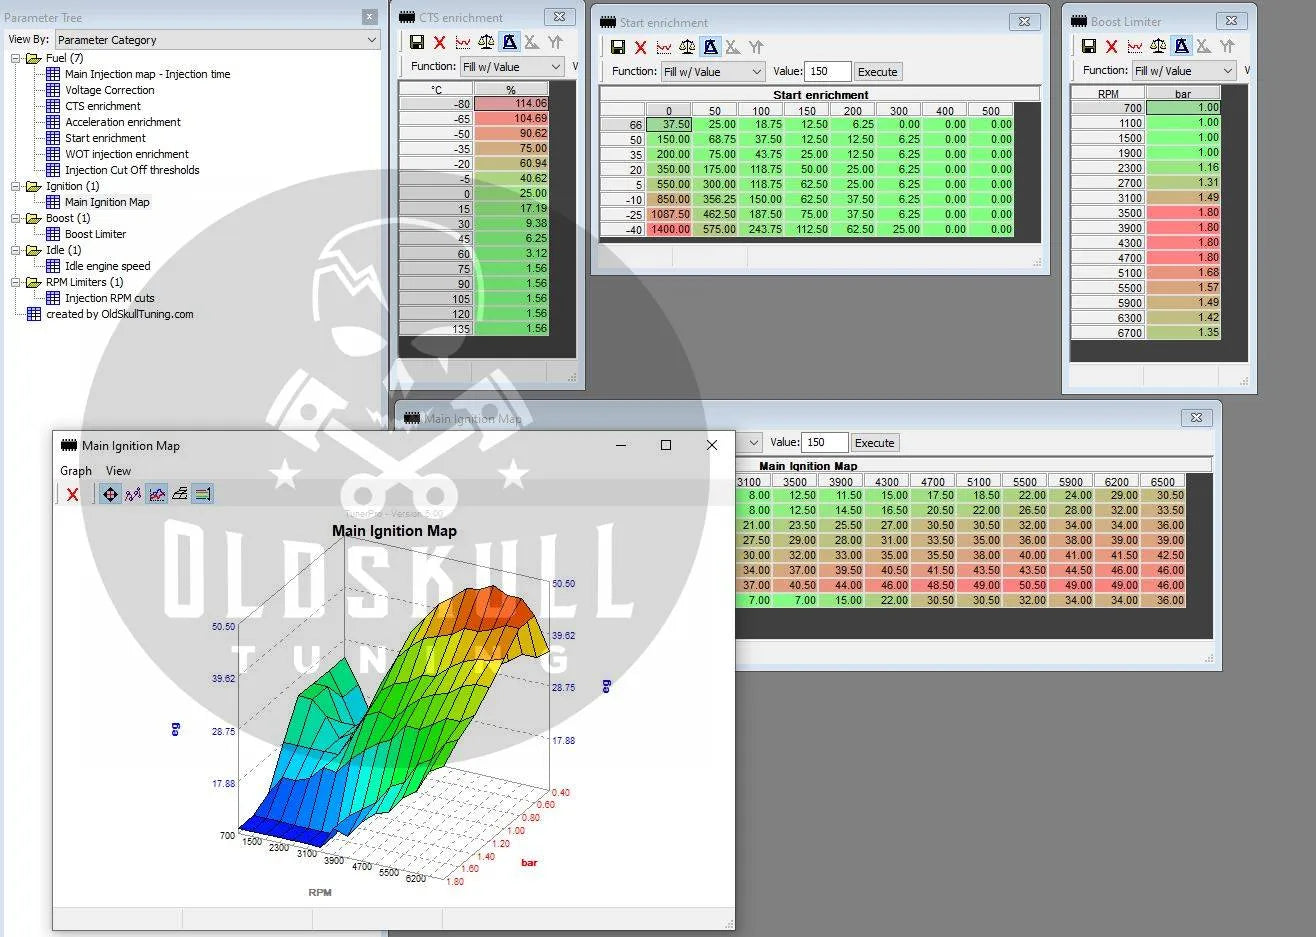The width and height of the screenshot is (1316, 937).
Task: Cancel changes with red X in CTS enrichment window
Action: [x=439, y=42]
